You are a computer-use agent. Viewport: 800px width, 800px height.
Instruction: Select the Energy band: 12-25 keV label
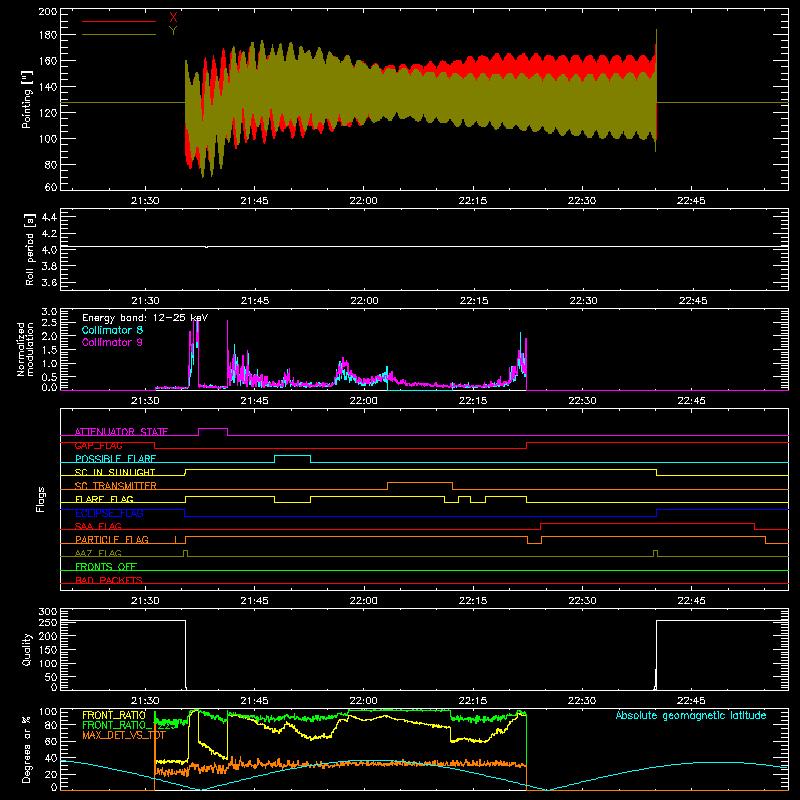[145, 318]
